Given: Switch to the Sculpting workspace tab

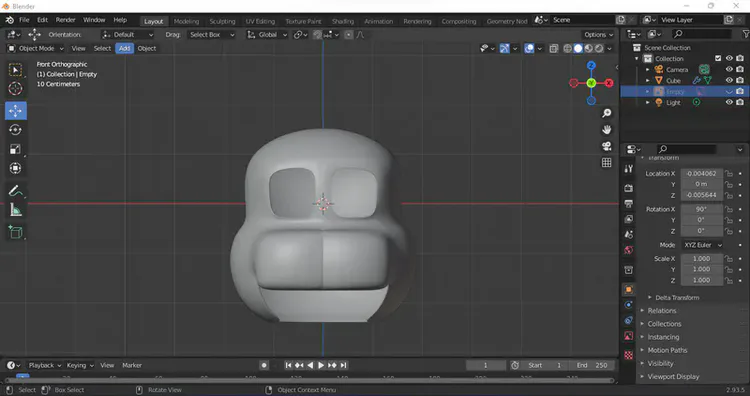Looking at the screenshot, I should pos(222,21).
